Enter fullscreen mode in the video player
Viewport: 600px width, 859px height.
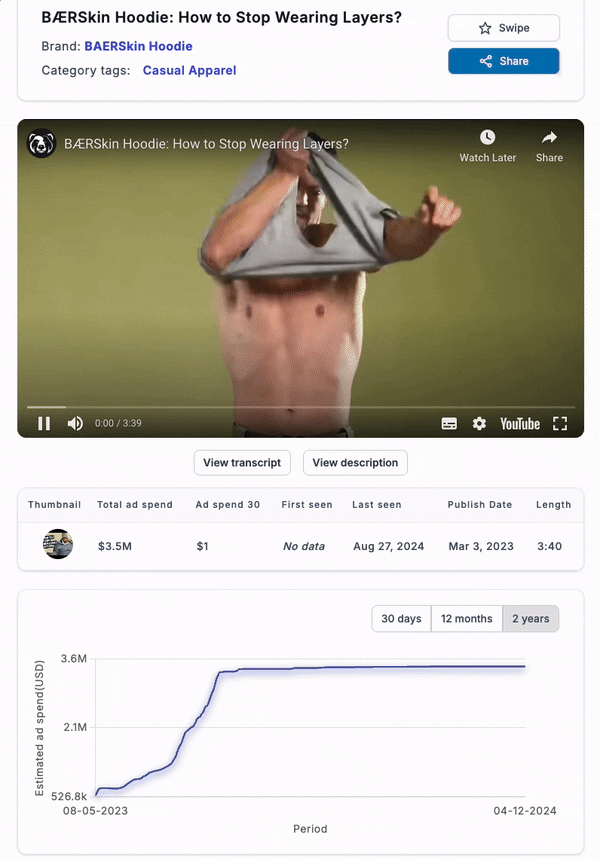click(560, 423)
